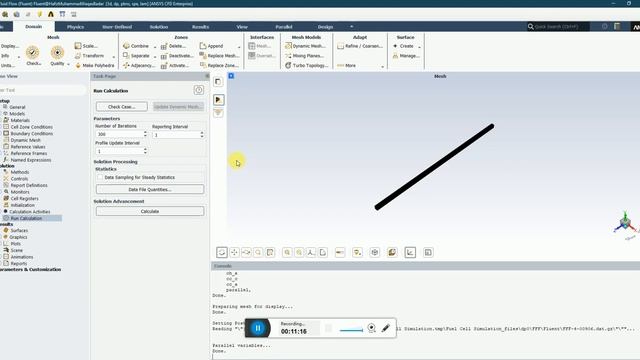Click Make Polyhedra

pos(95,65)
